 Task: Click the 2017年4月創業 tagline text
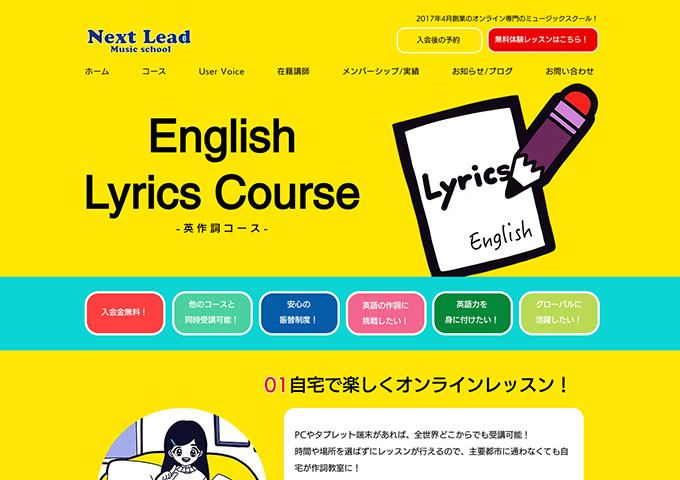(507, 19)
